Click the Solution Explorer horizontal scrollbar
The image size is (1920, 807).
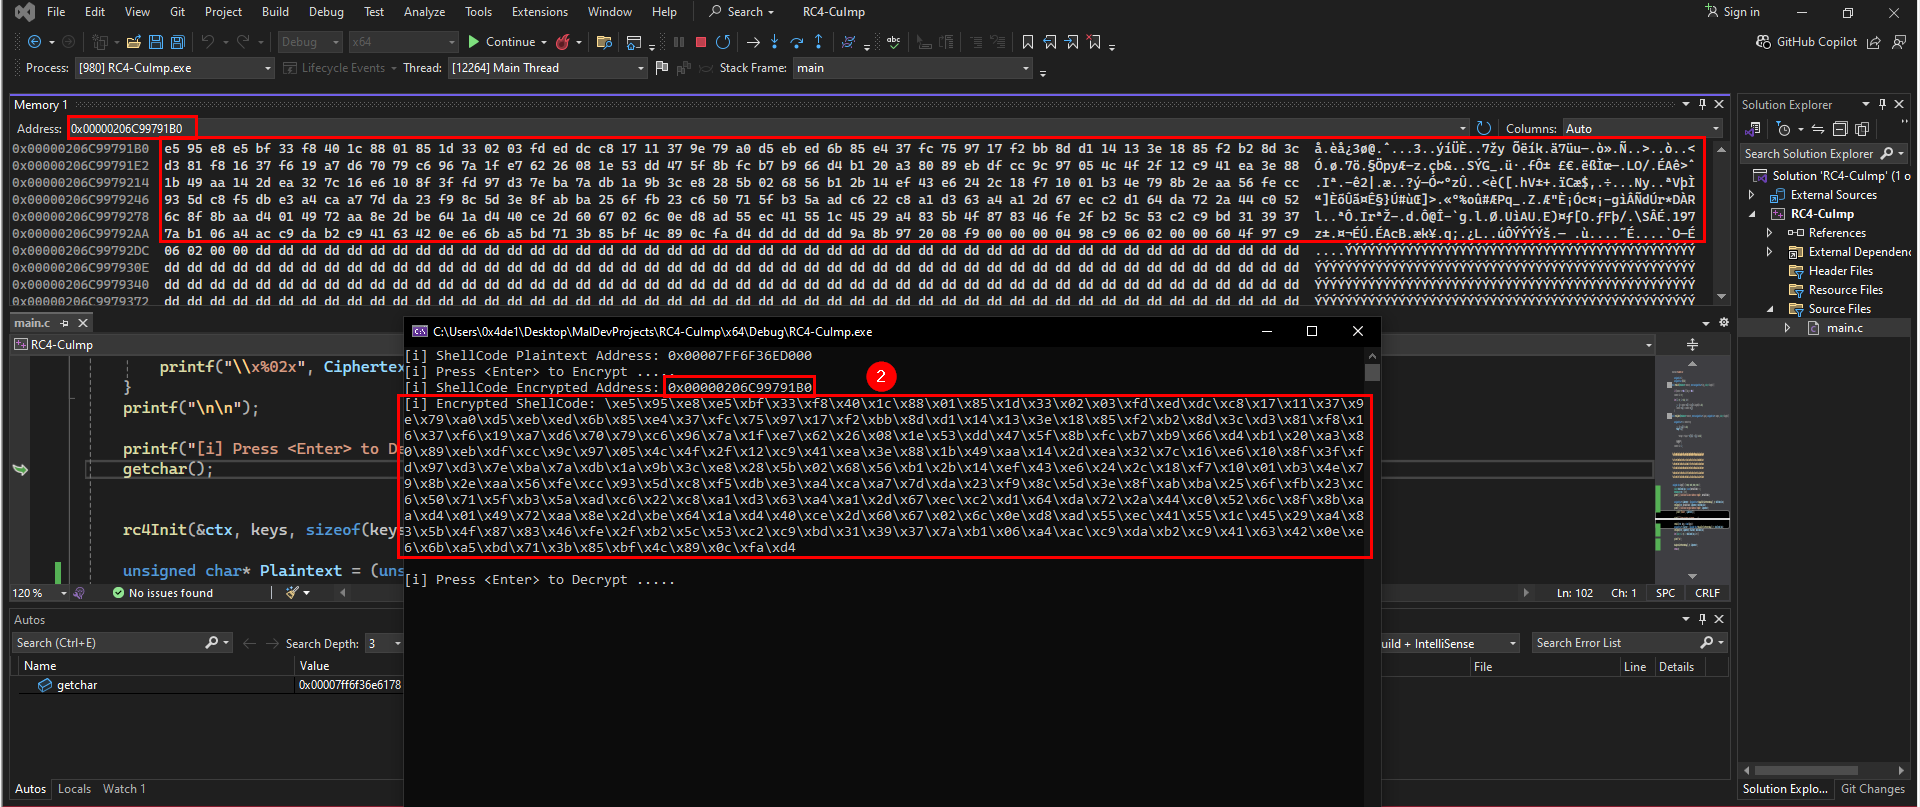pos(1806,771)
